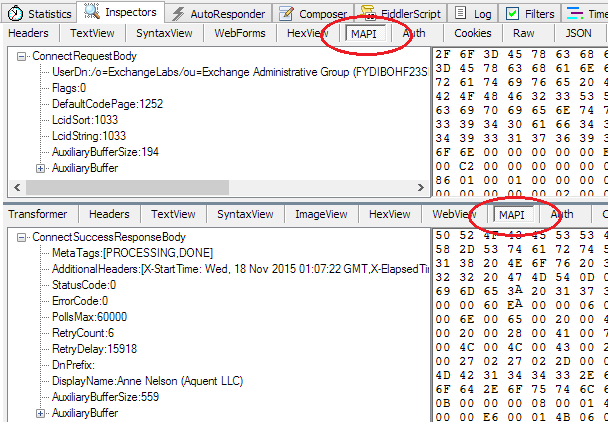Select request MAPI inspector tab
Image resolution: width=608 pixels, height=422 pixels.
coord(364,34)
